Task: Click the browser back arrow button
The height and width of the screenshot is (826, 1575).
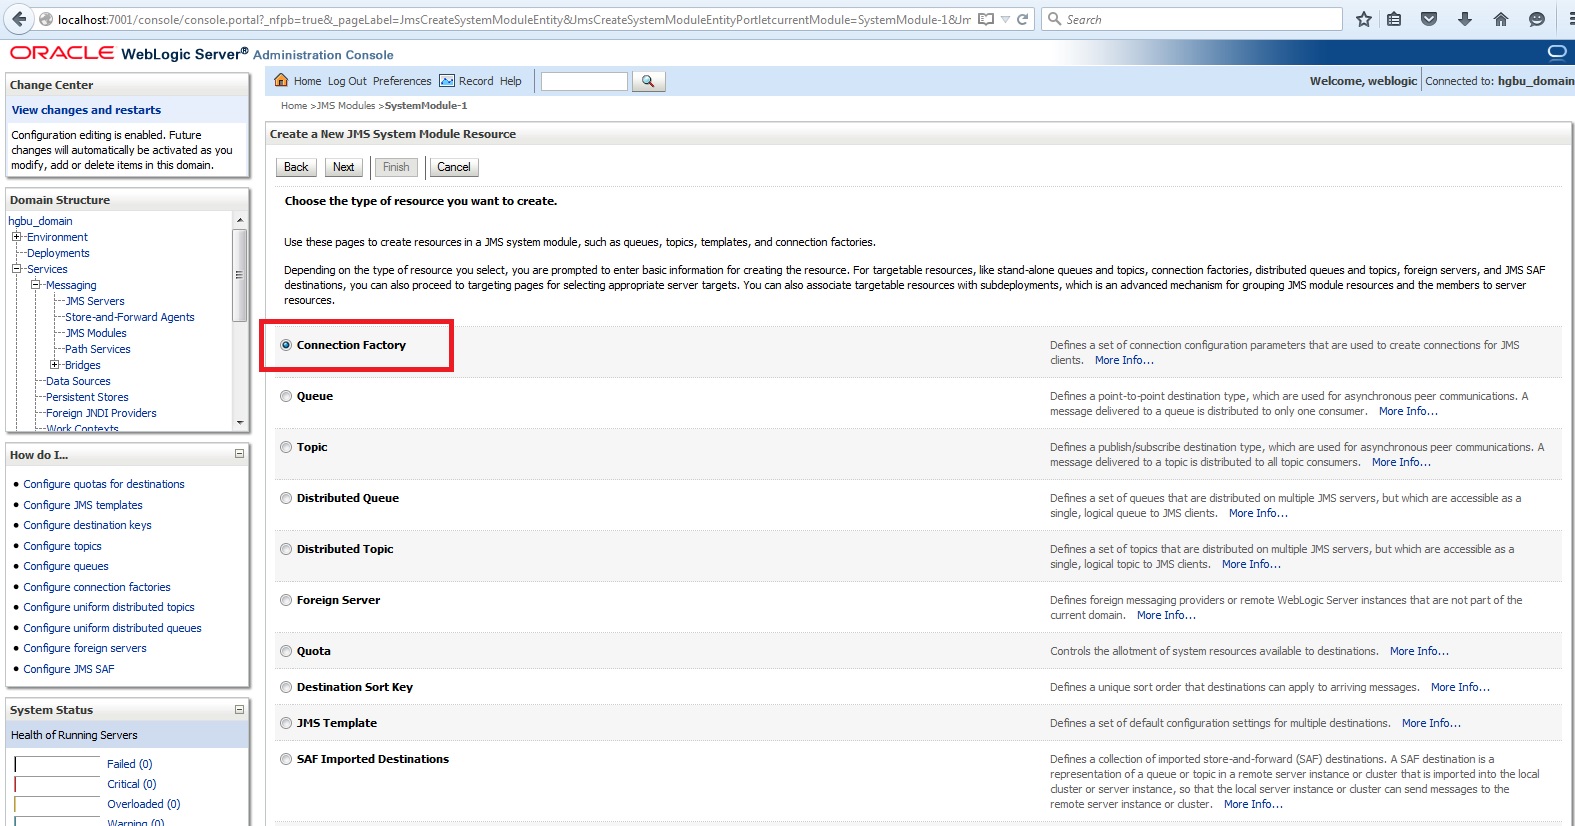Action: 19,19
